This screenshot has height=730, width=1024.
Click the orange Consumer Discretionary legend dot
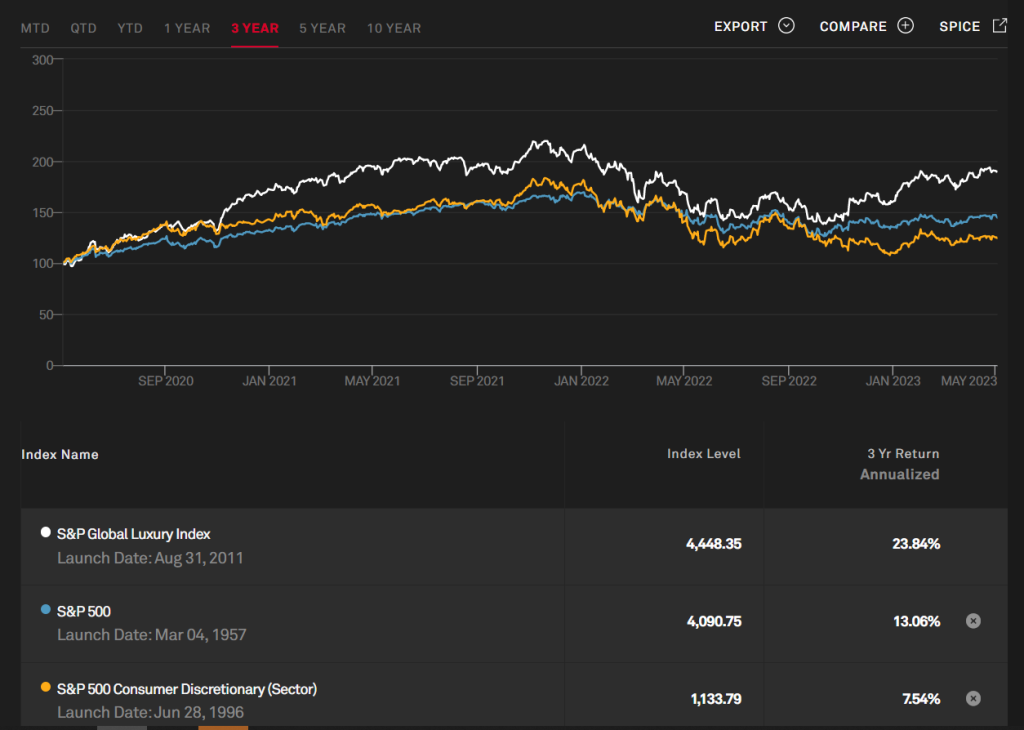46,687
